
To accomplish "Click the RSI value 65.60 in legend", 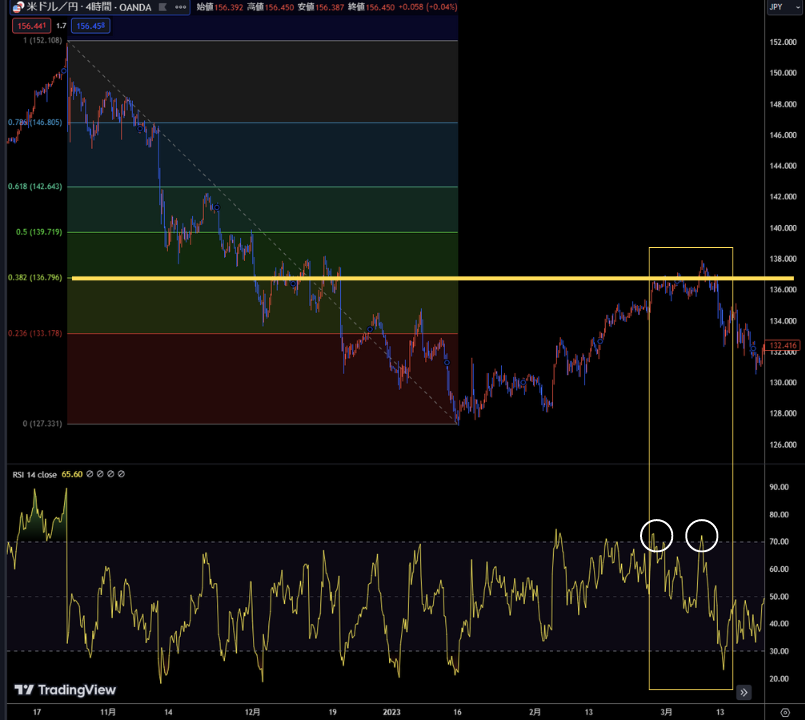I will 72,475.
